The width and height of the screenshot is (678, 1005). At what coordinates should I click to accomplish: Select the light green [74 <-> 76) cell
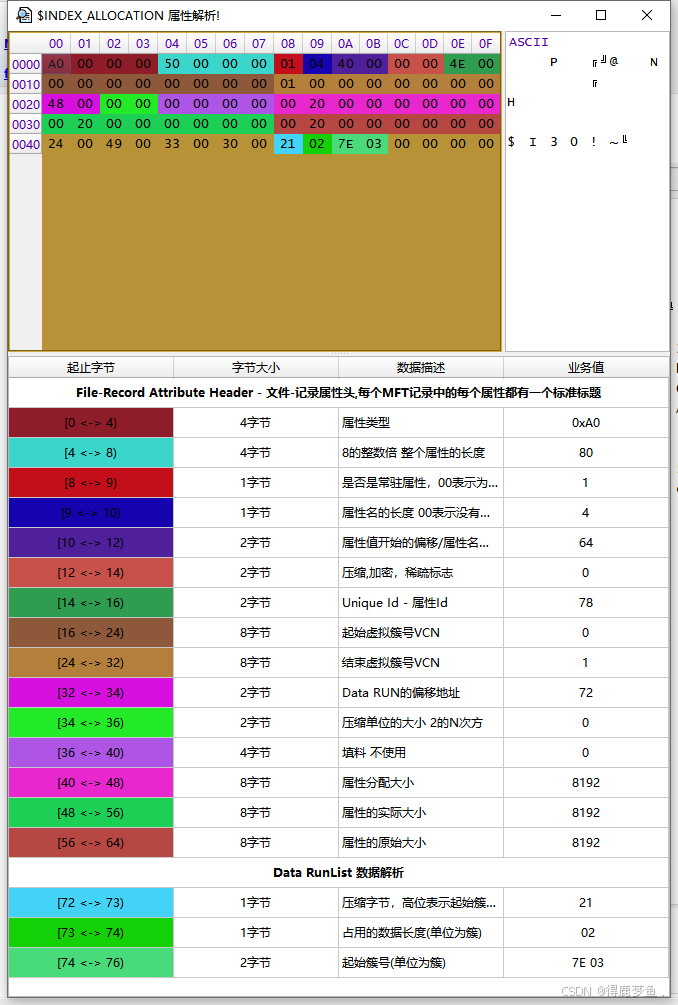coord(91,963)
